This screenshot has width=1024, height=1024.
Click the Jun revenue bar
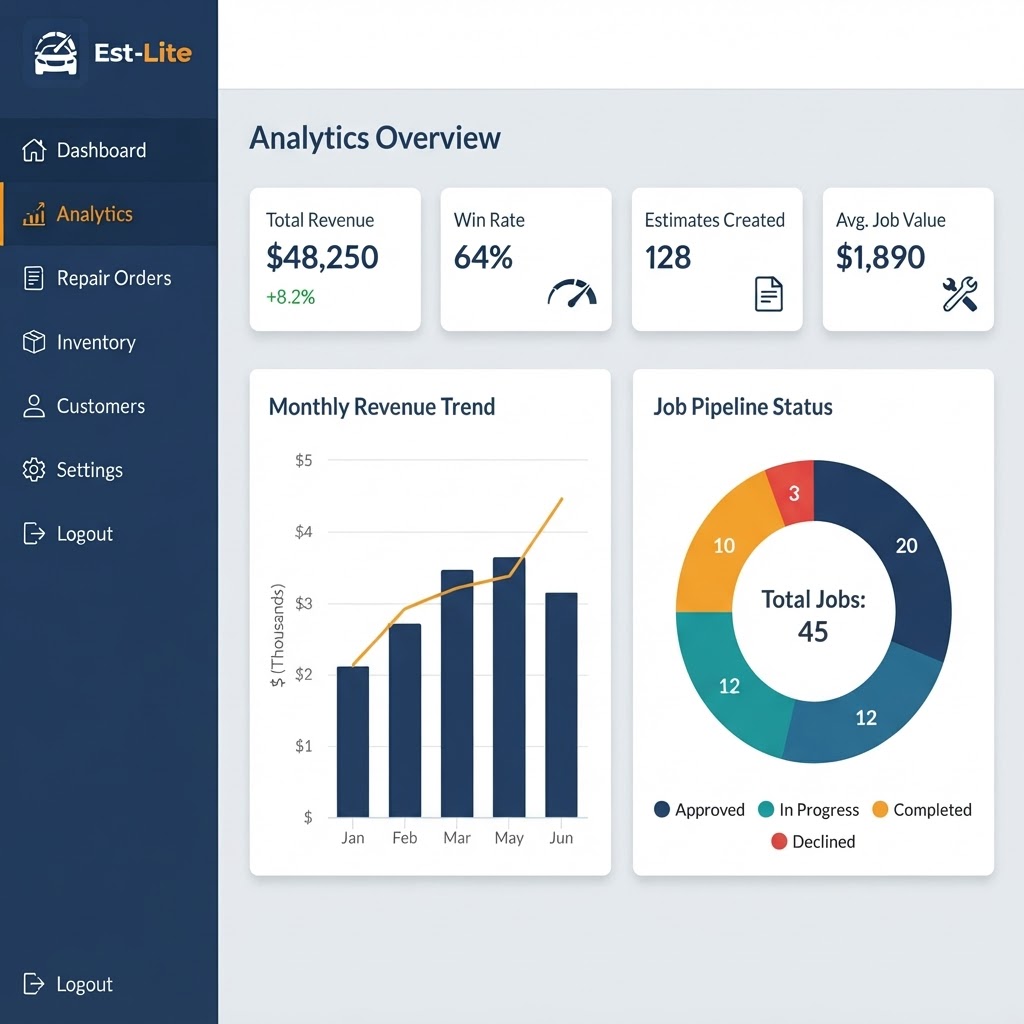click(562, 705)
